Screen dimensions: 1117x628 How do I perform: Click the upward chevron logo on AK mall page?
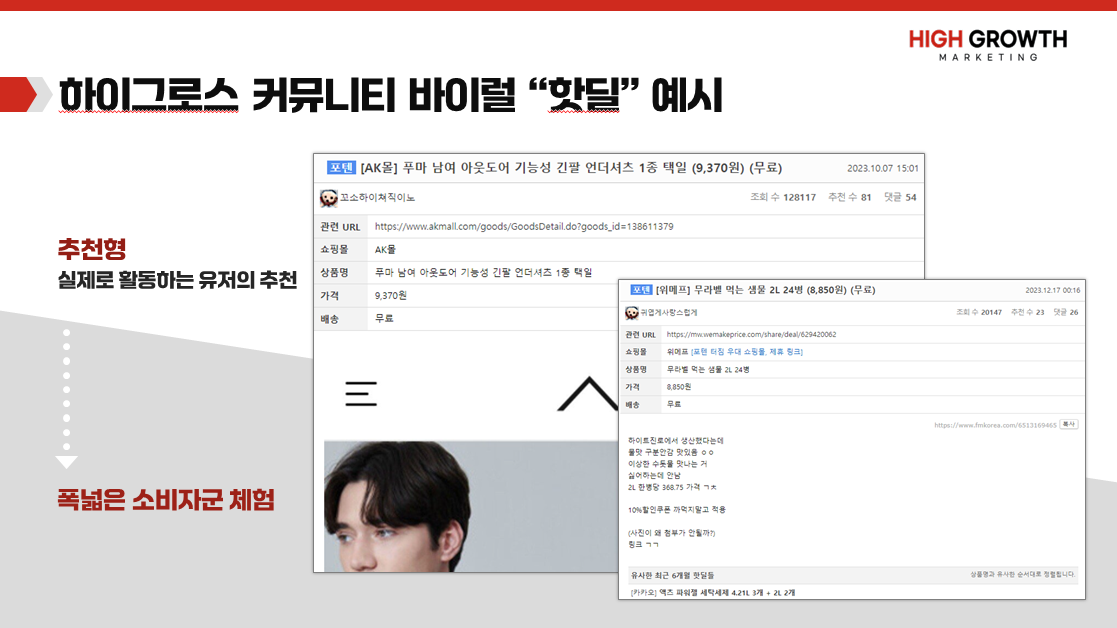coord(588,393)
